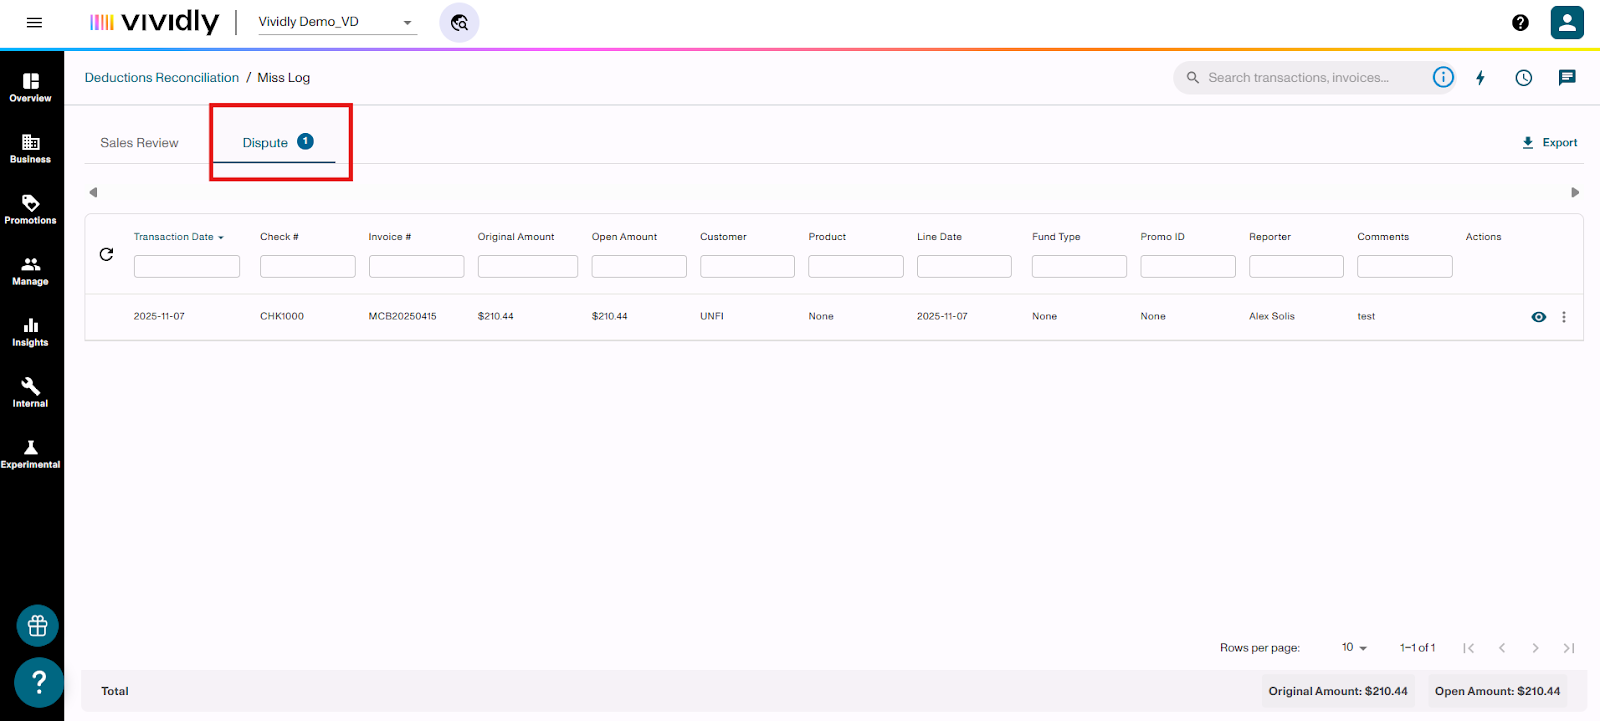Open the three-dot actions menu for CHK1000
The width and height of the screenshot is (1600, 721).
1564,317
